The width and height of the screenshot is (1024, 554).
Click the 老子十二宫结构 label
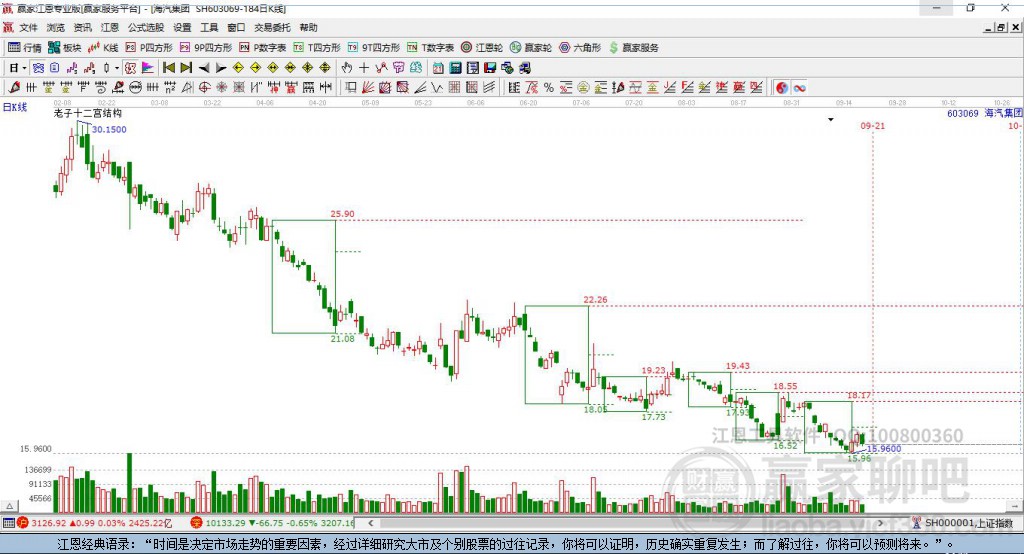(x=88, y=113)
